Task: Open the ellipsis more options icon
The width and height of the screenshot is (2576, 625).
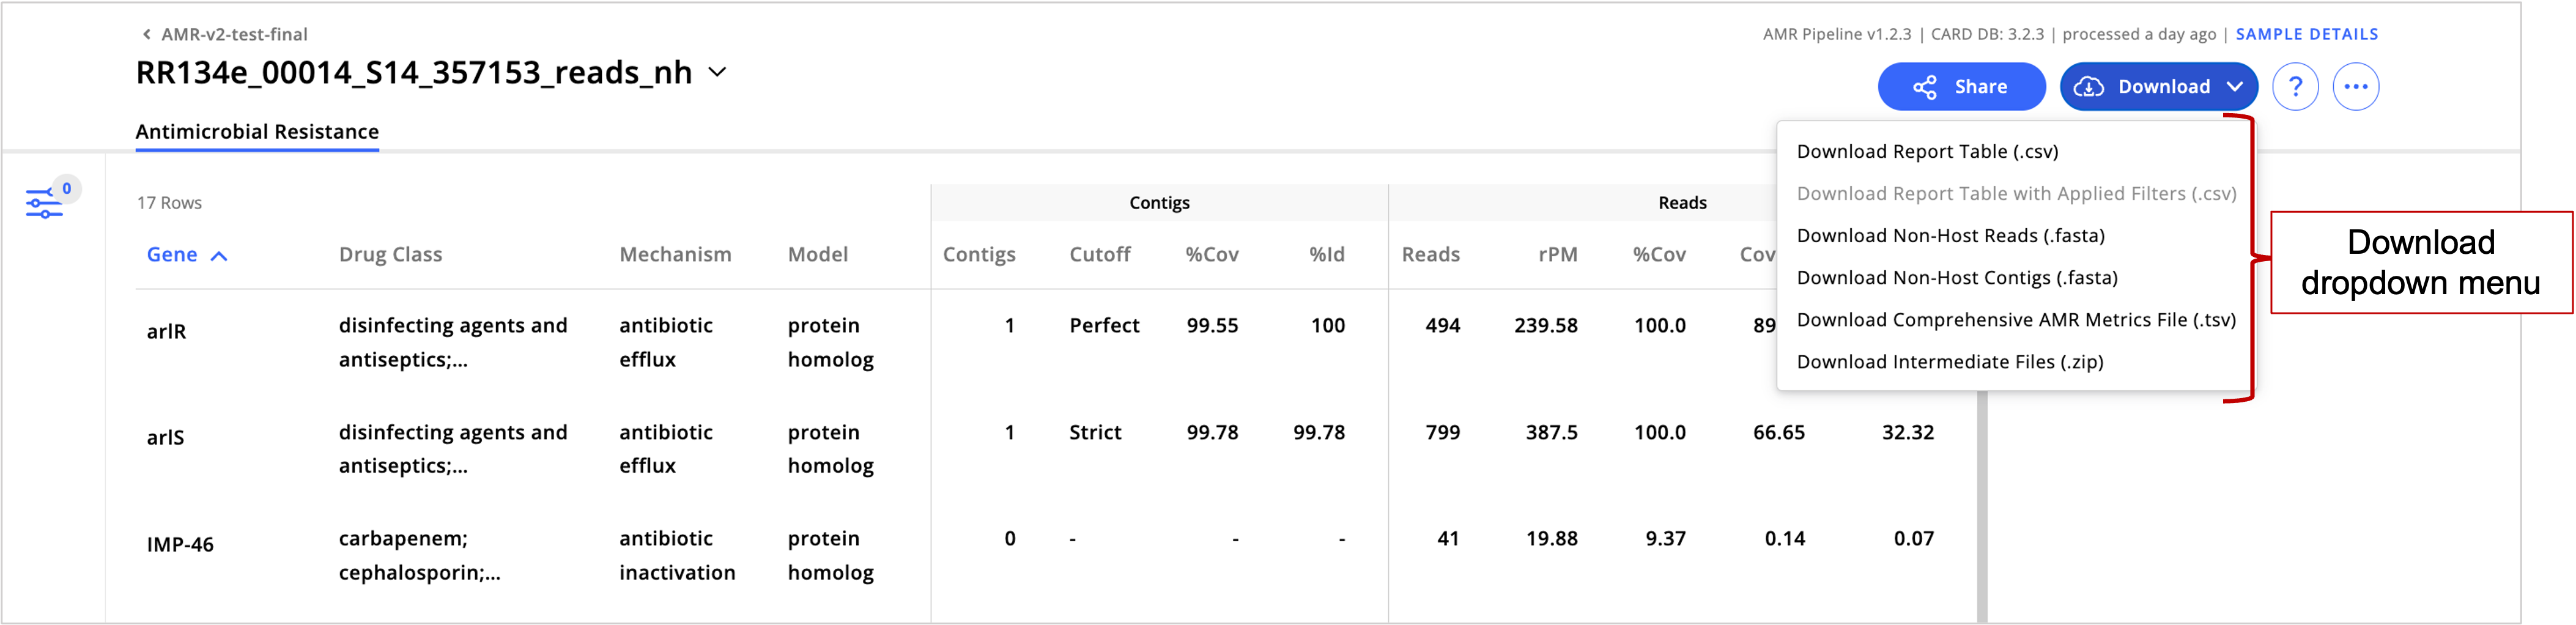Action: [x=2356, y=86]
